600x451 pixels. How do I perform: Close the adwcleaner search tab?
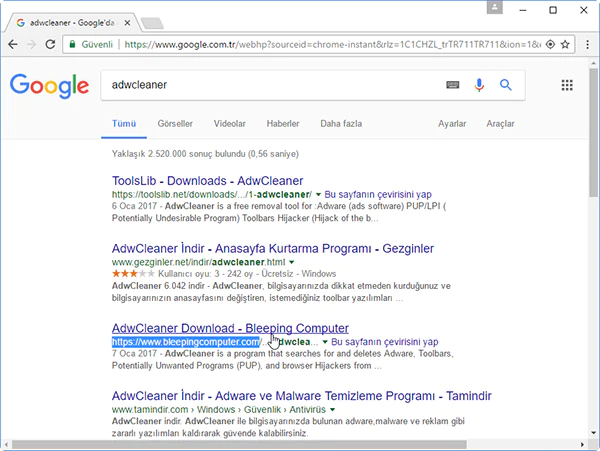127,23
